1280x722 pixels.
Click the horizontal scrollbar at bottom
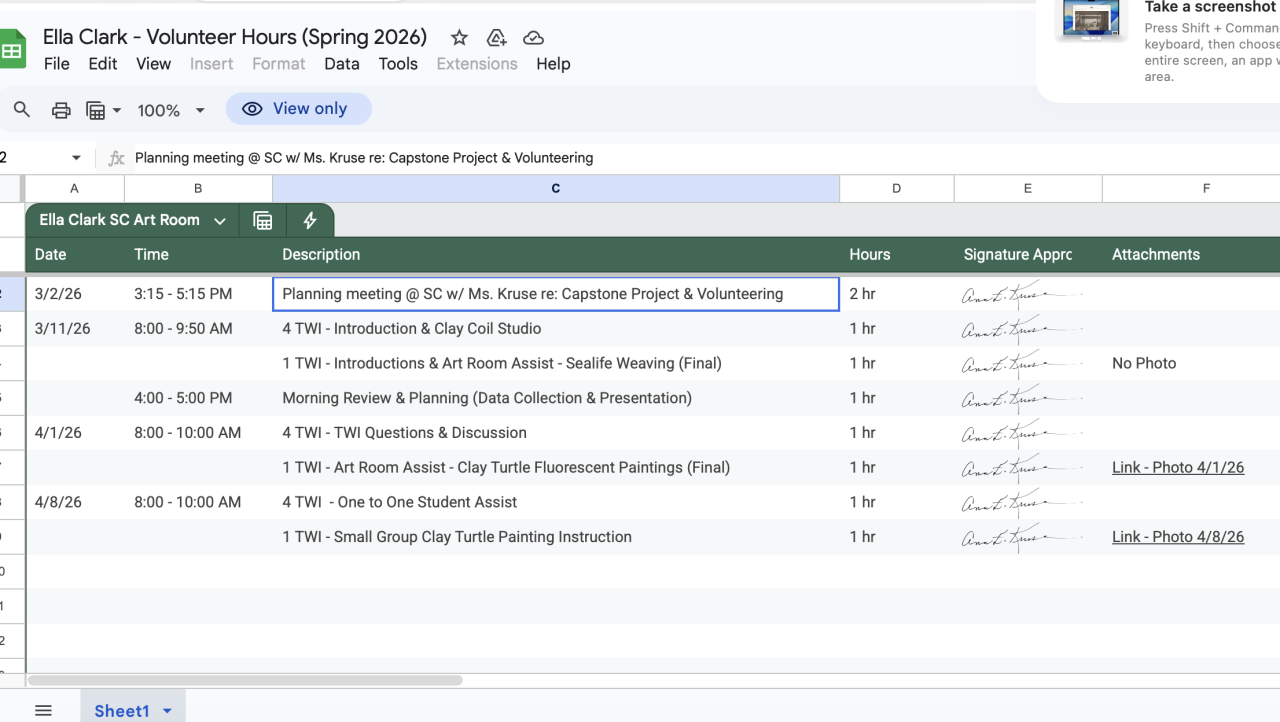(x=245, y=680)
